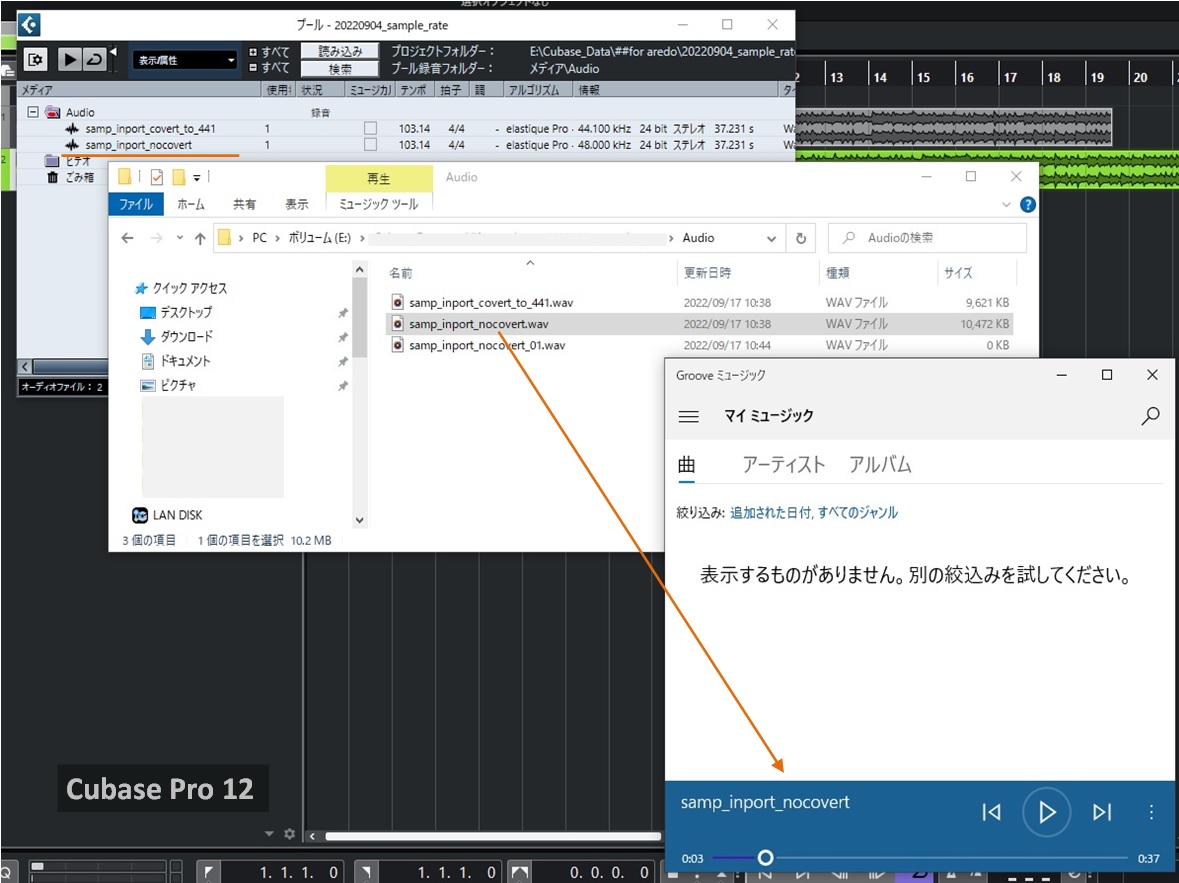This screenshot has width=1179, height=883.
Task: Toggle musical mode checkbox for samp_inport_nocovert
Action: point(370,144)
